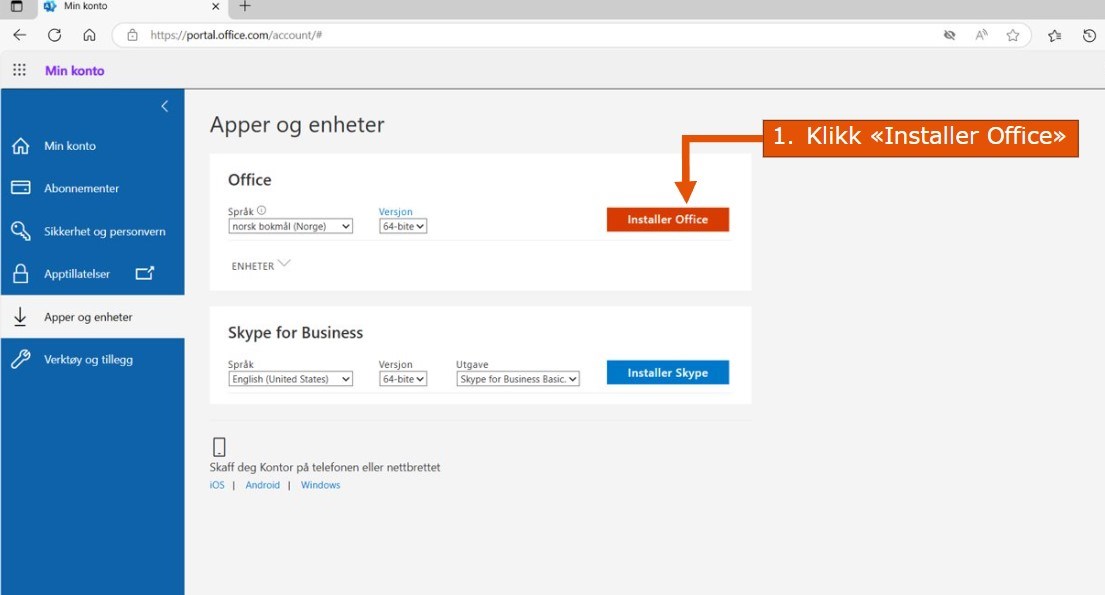
Task: Add page to favorites star icon
Action: tap(1013, 35)
